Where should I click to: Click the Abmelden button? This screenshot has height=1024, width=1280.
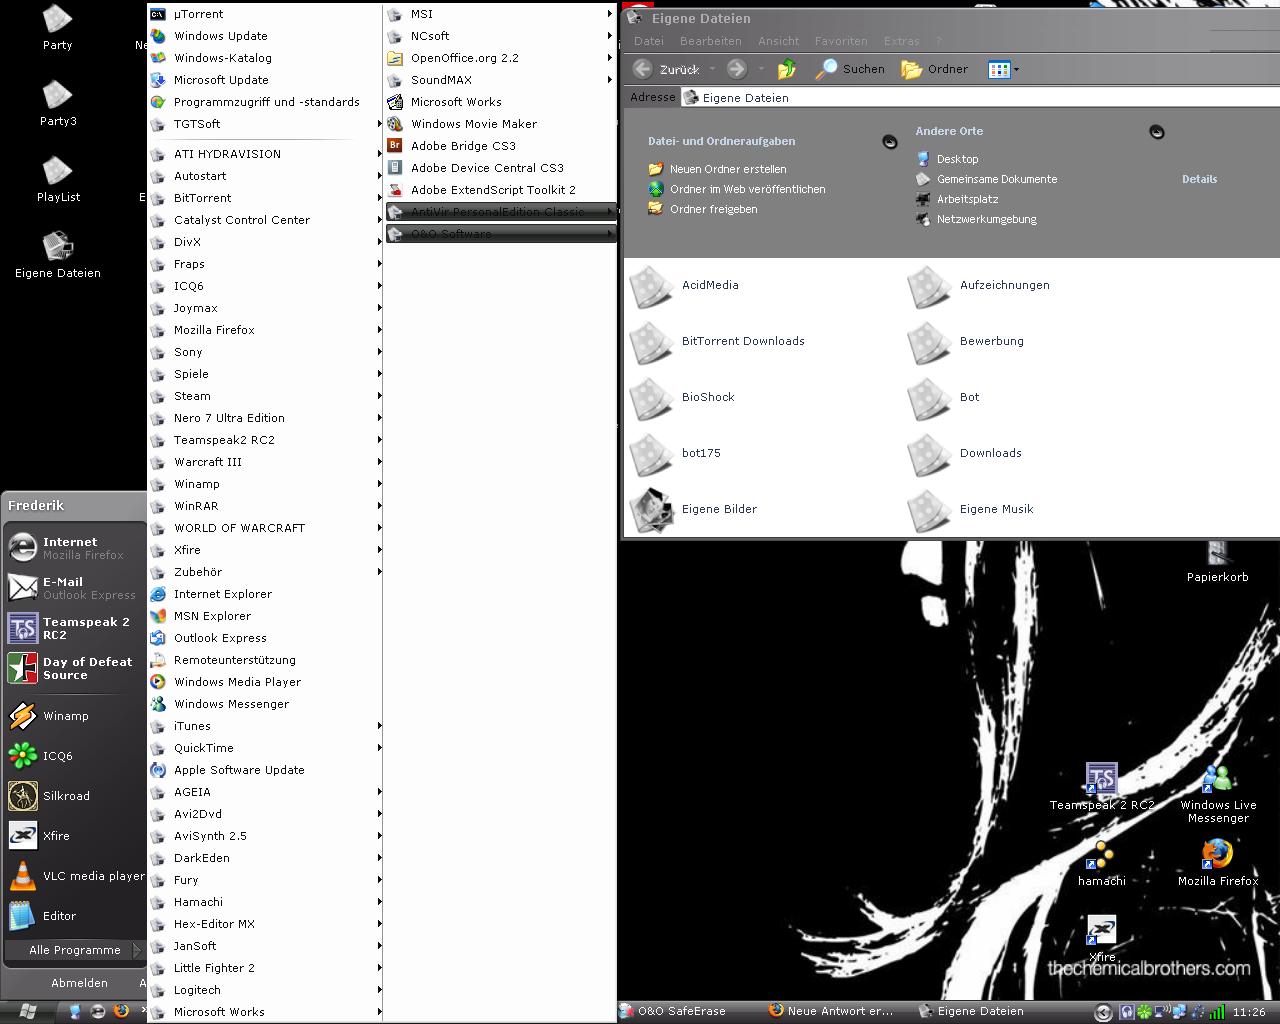coord(79,983)
